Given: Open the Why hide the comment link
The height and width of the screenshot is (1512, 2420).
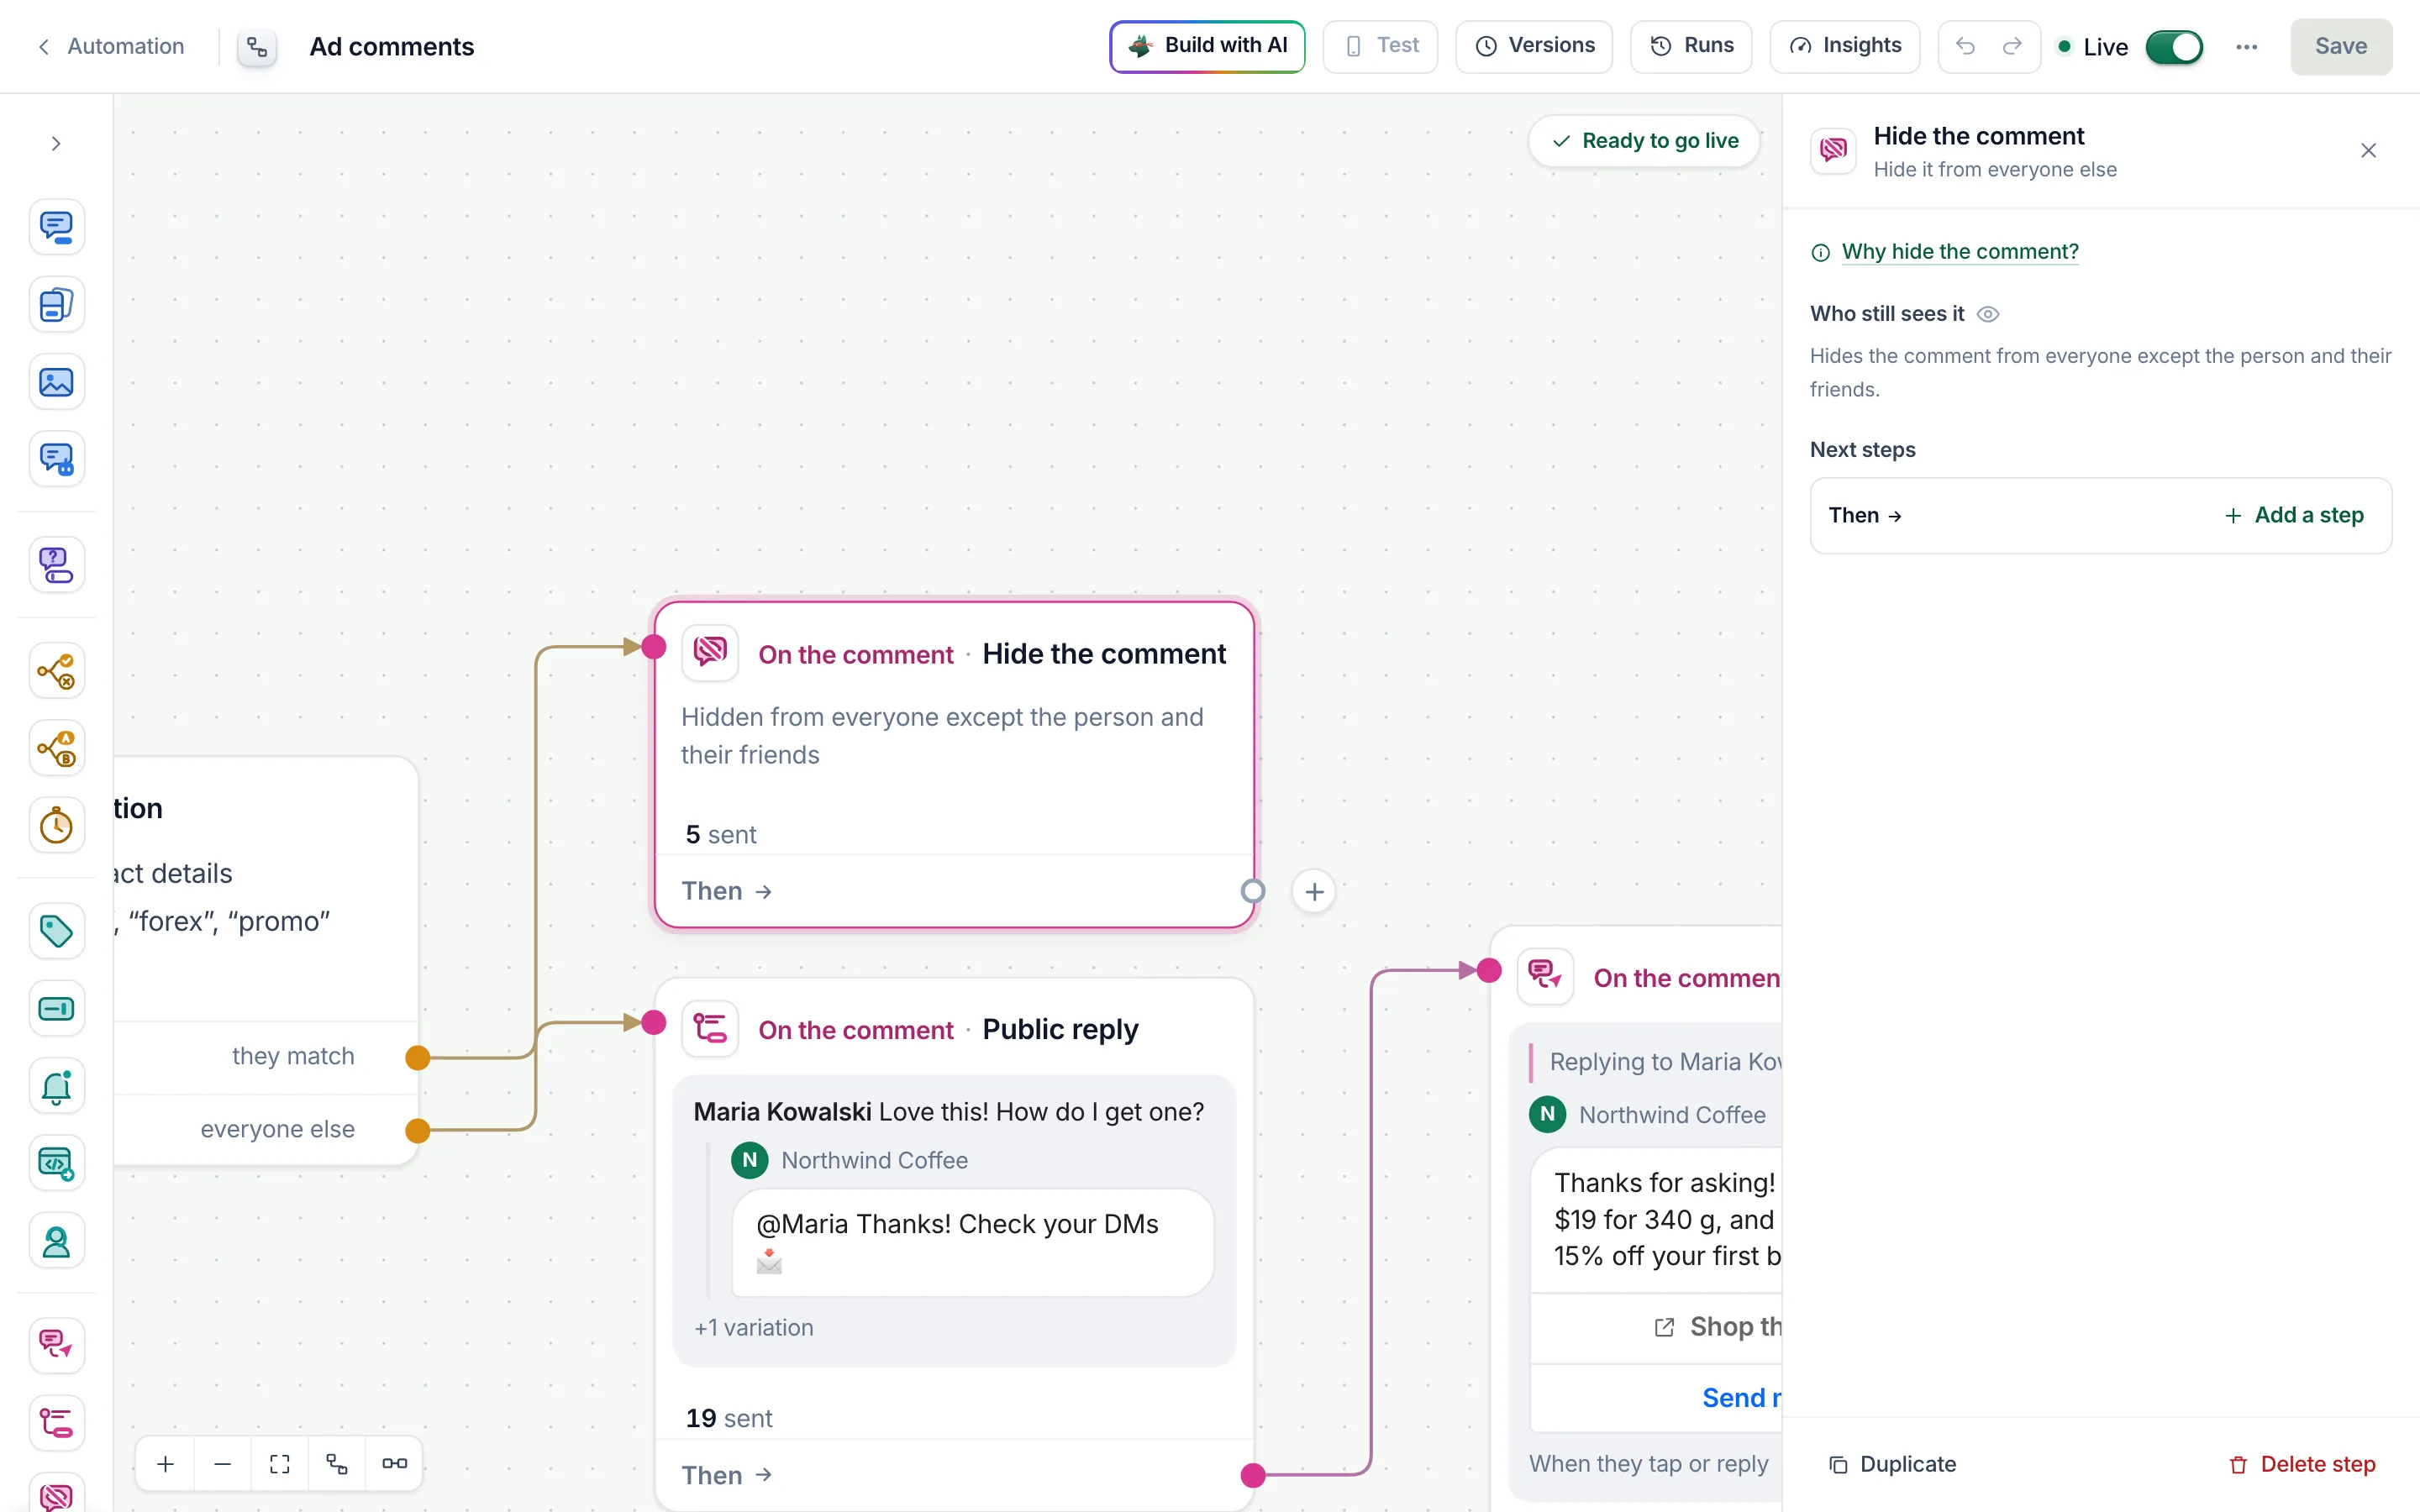Looking at the screenshot, I should (1959, 252).
